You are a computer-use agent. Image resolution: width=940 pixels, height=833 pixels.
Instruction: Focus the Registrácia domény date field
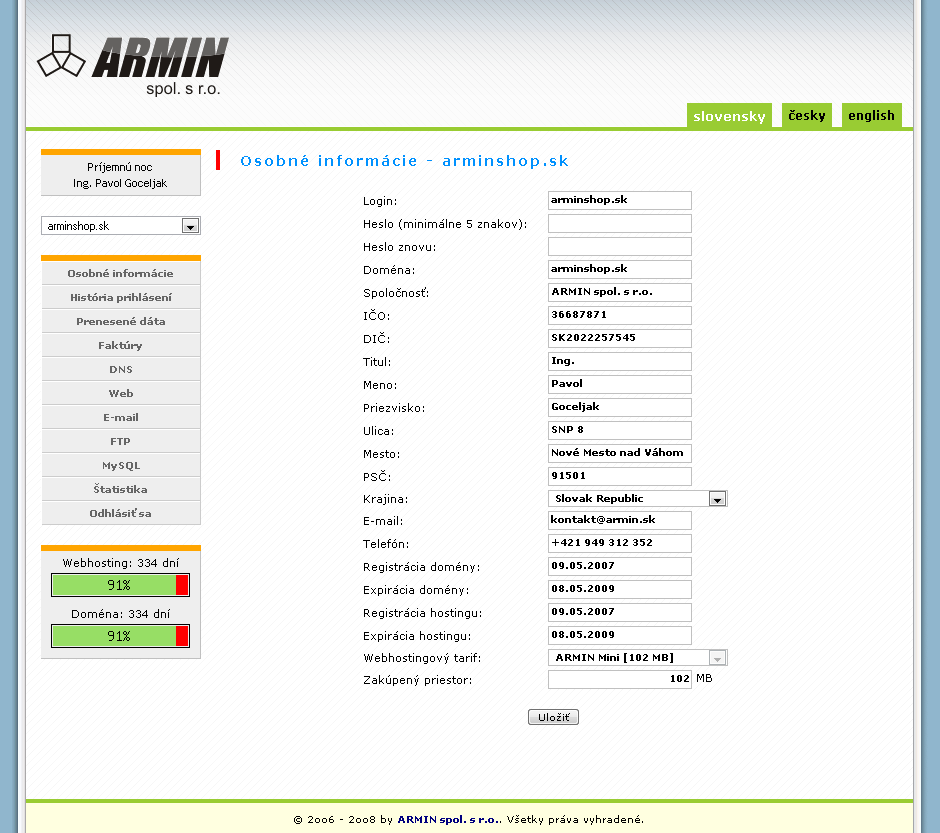pos(619,566)
